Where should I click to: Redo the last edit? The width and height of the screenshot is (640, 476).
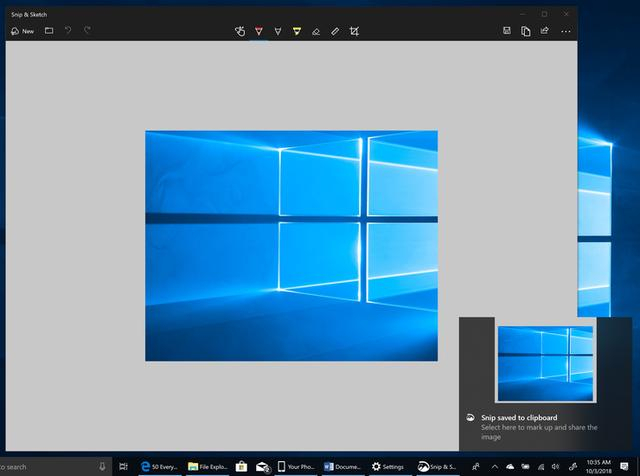click(x=88, y=31)
